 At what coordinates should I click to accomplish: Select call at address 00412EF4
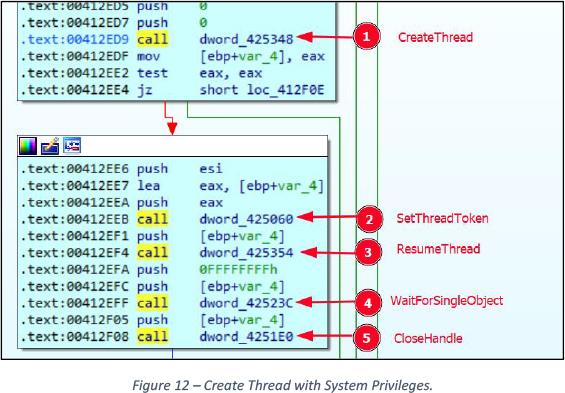coord(152,253)
